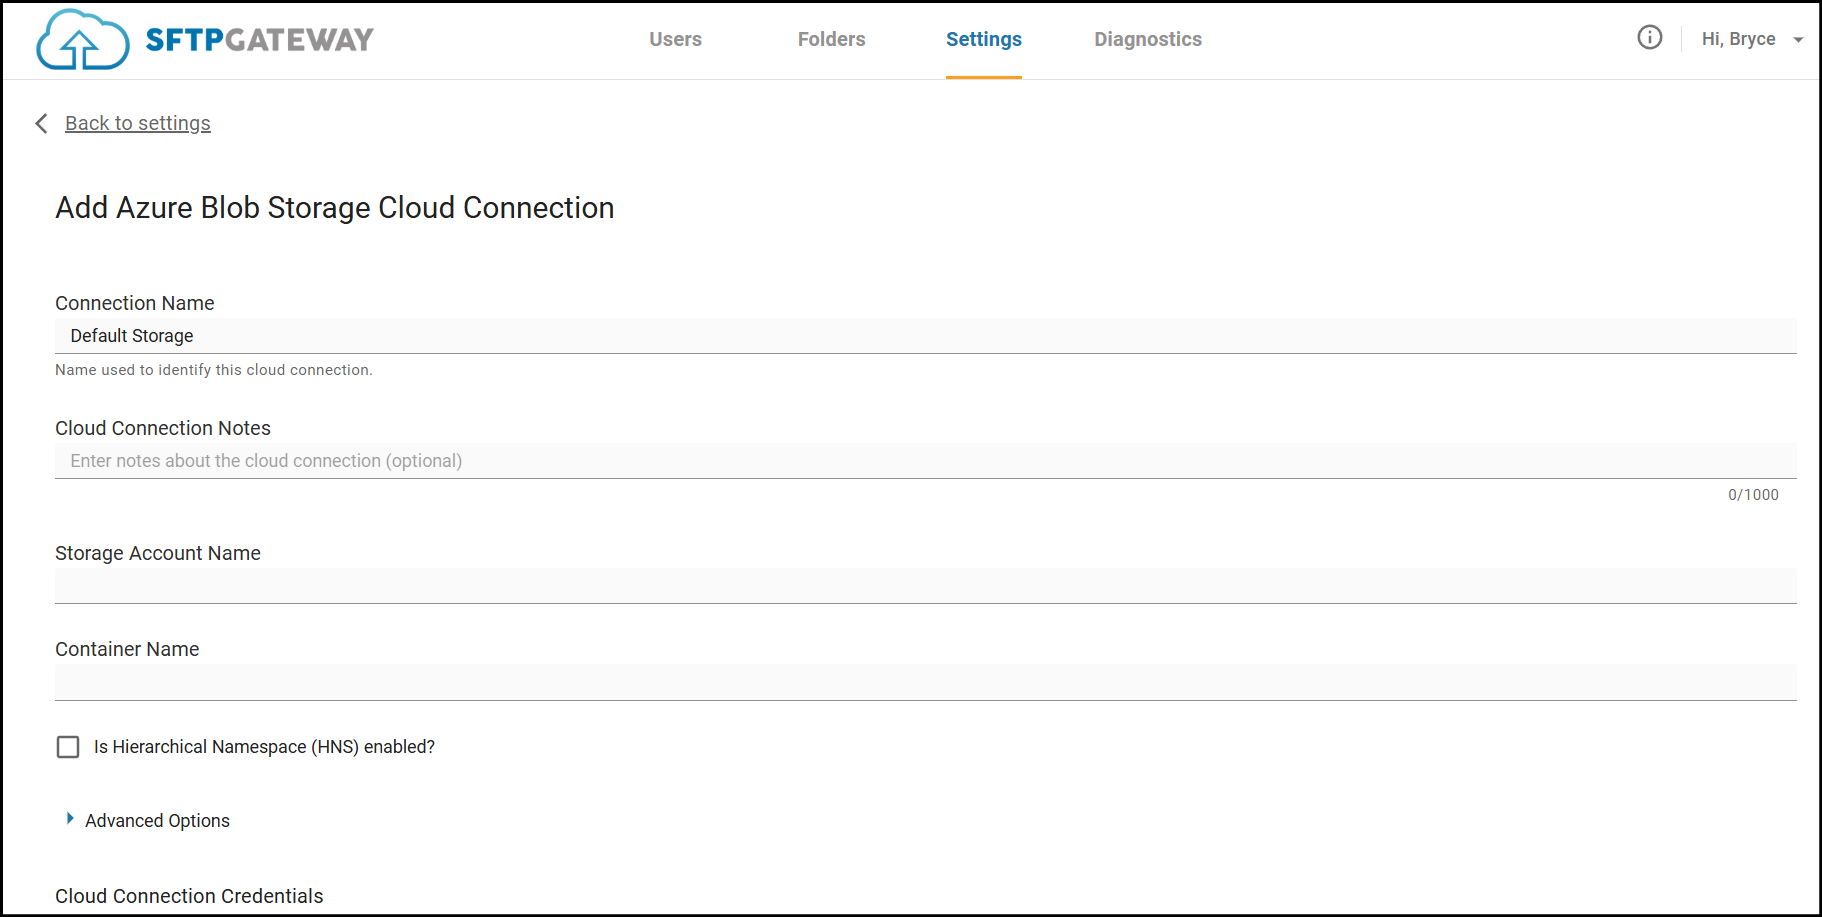Focus the Connection Name field with Default Storage

(x=925, y=336)
